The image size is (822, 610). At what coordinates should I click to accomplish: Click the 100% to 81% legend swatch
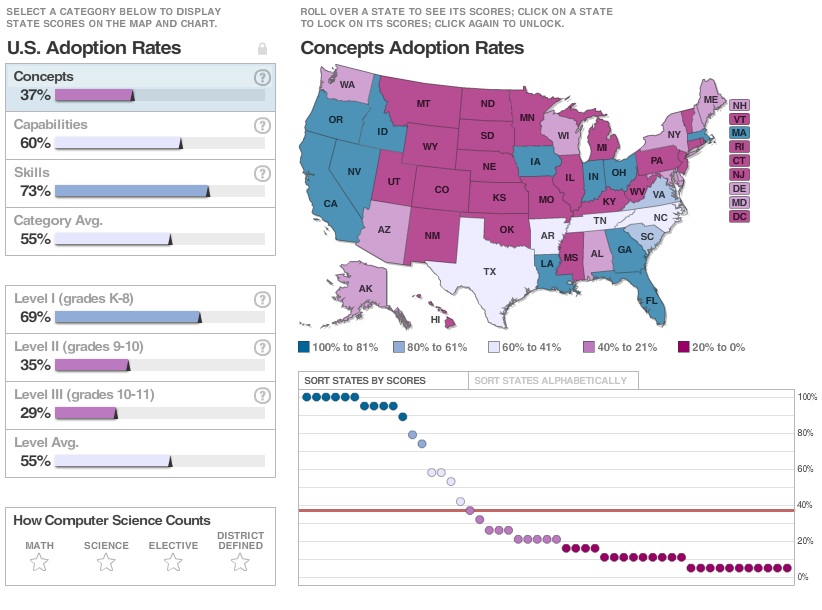tap(304, 347)
